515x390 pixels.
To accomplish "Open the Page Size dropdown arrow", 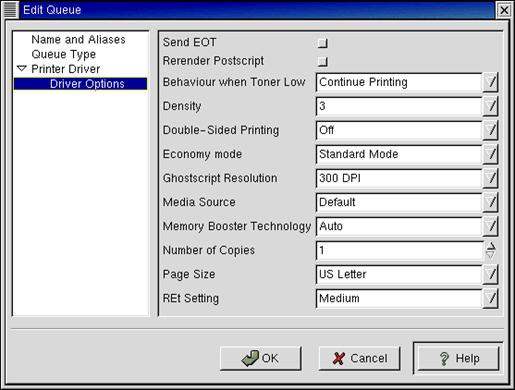I will tap(490, 274).
